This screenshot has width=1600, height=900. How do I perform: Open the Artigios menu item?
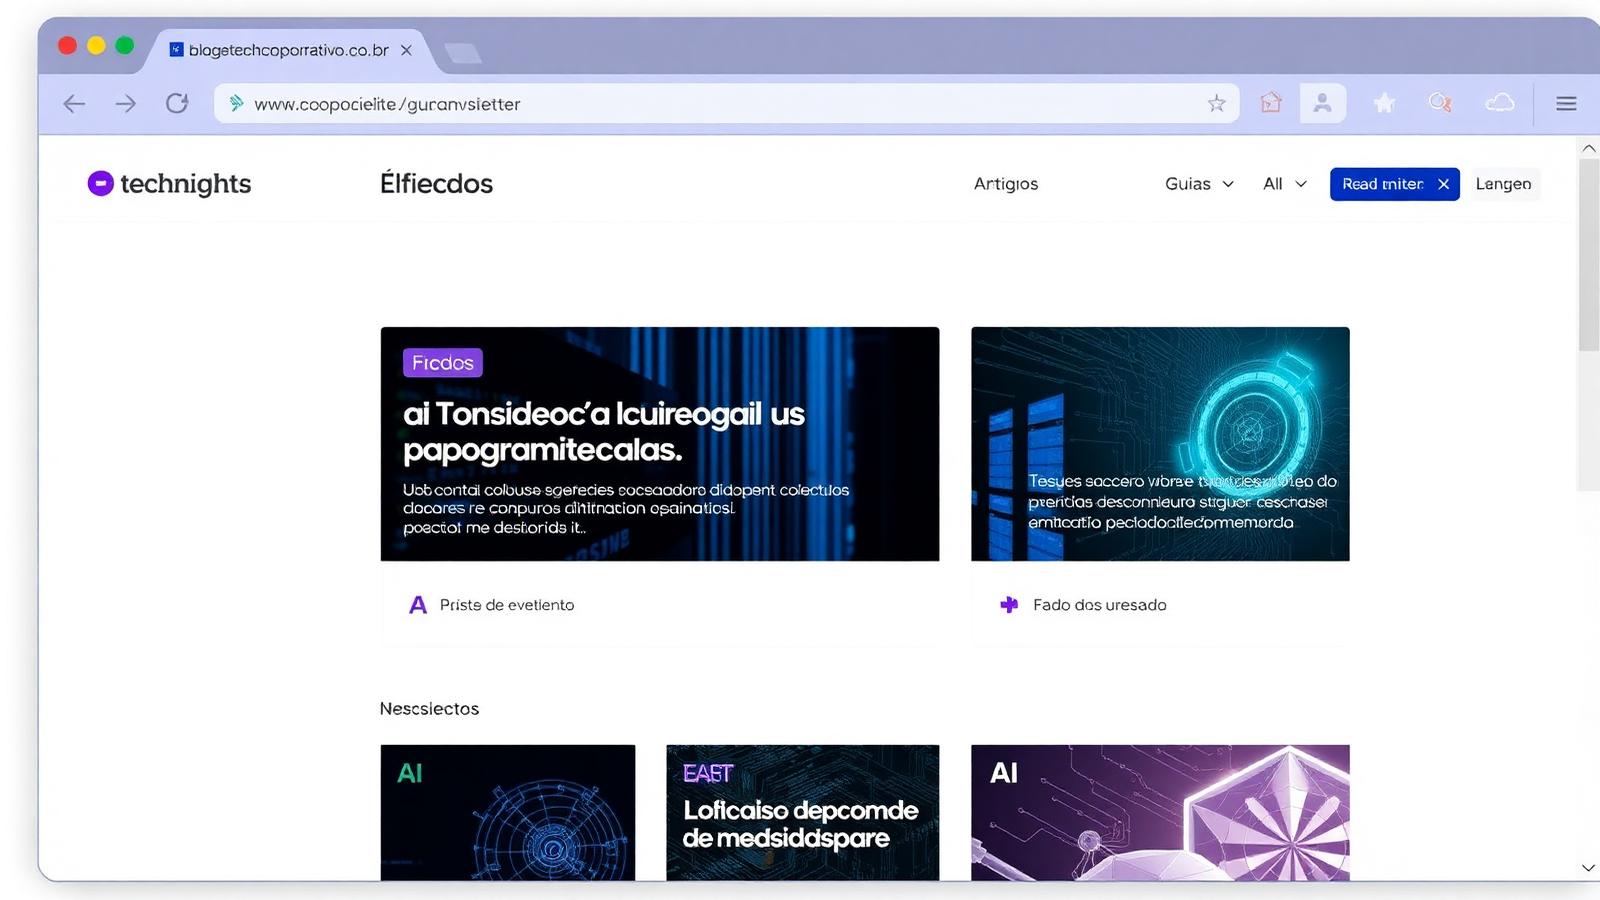1006,183
